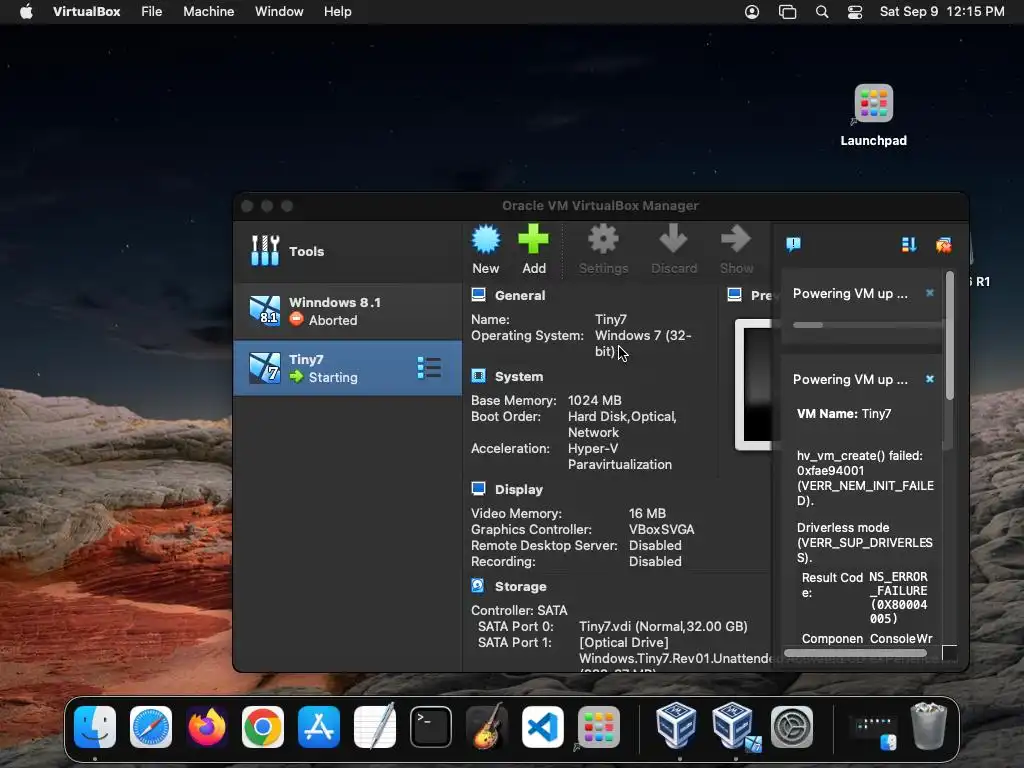Image resolution: width=1024 pixels, height=768 pixels.
Task: Open the Storage settings header link
Action: pos(520,586)
